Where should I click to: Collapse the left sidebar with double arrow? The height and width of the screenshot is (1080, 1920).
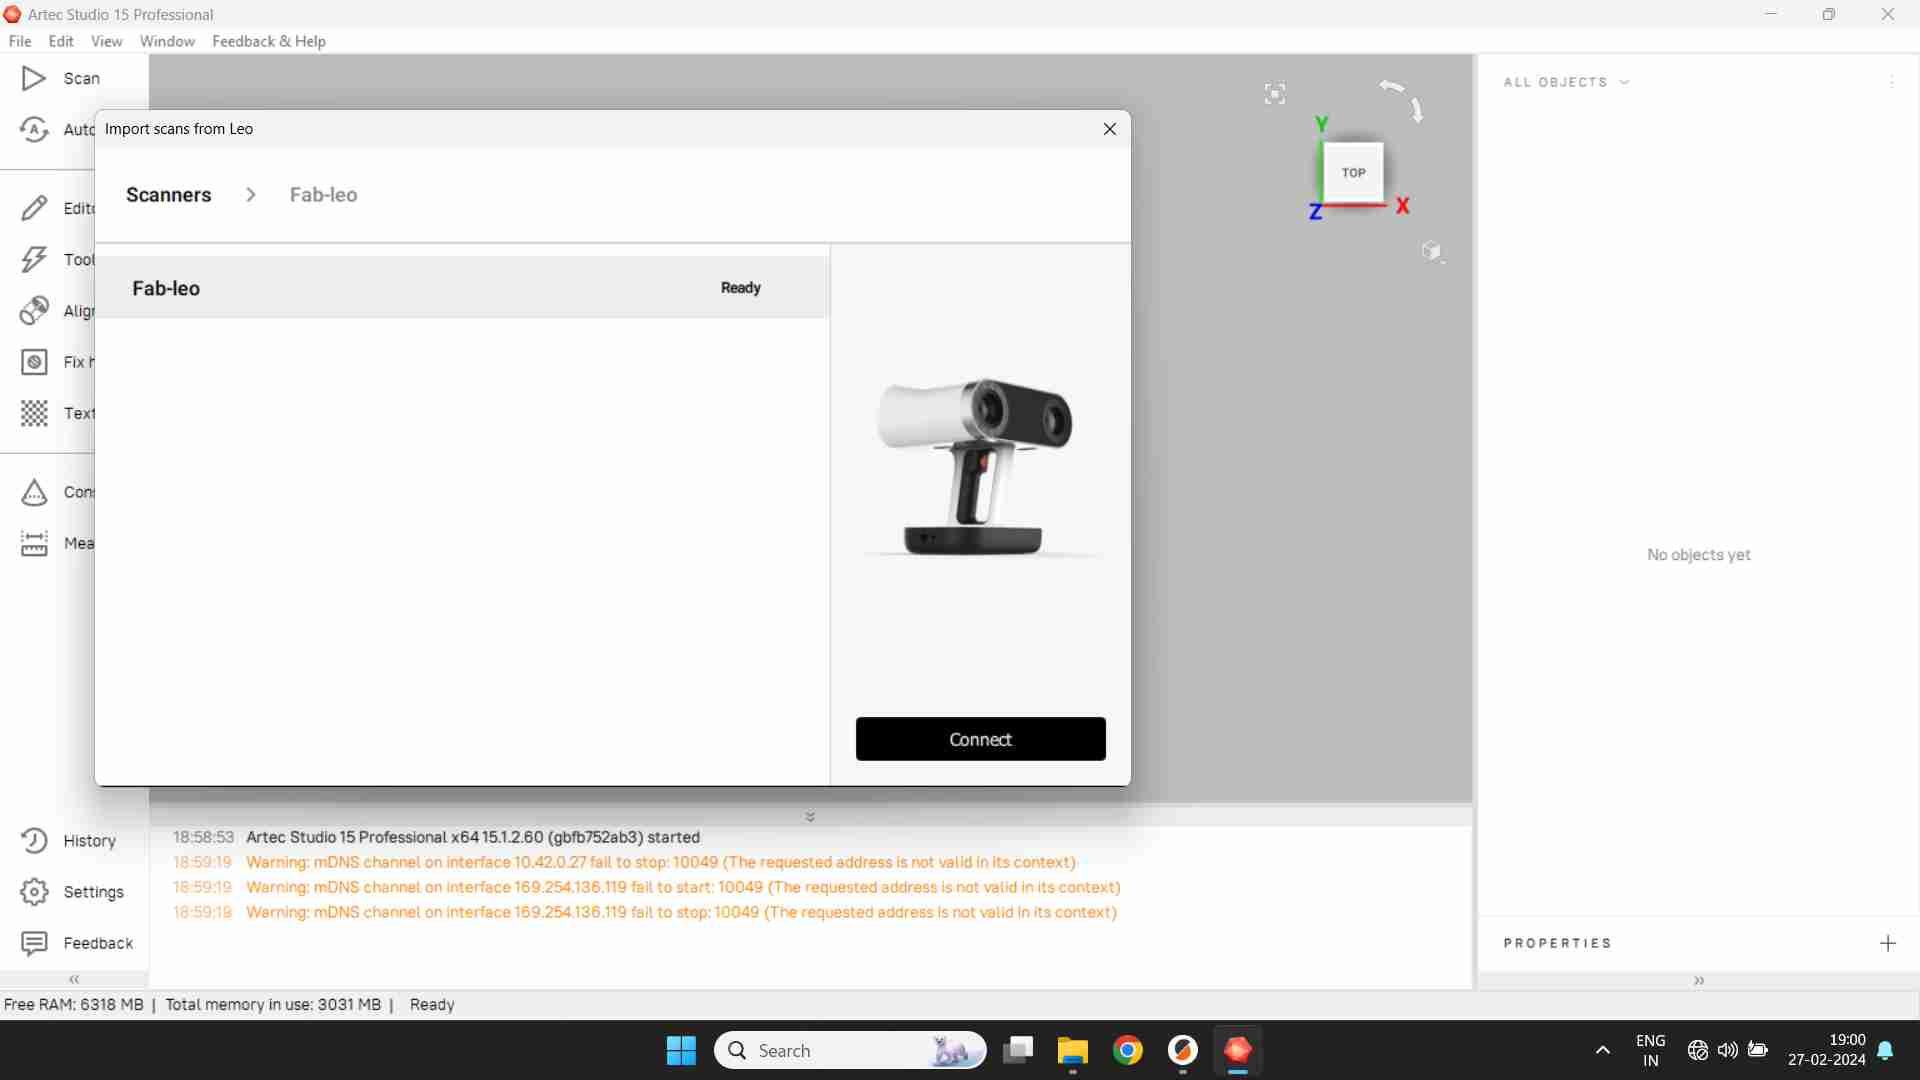point(74,979)
